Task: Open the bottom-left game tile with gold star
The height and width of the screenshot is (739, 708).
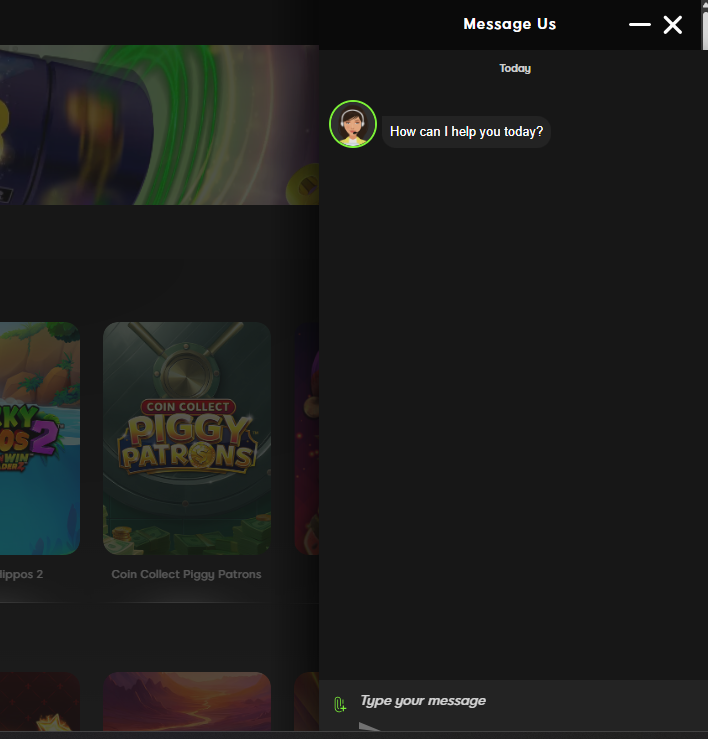Action: tap(40, 704)
